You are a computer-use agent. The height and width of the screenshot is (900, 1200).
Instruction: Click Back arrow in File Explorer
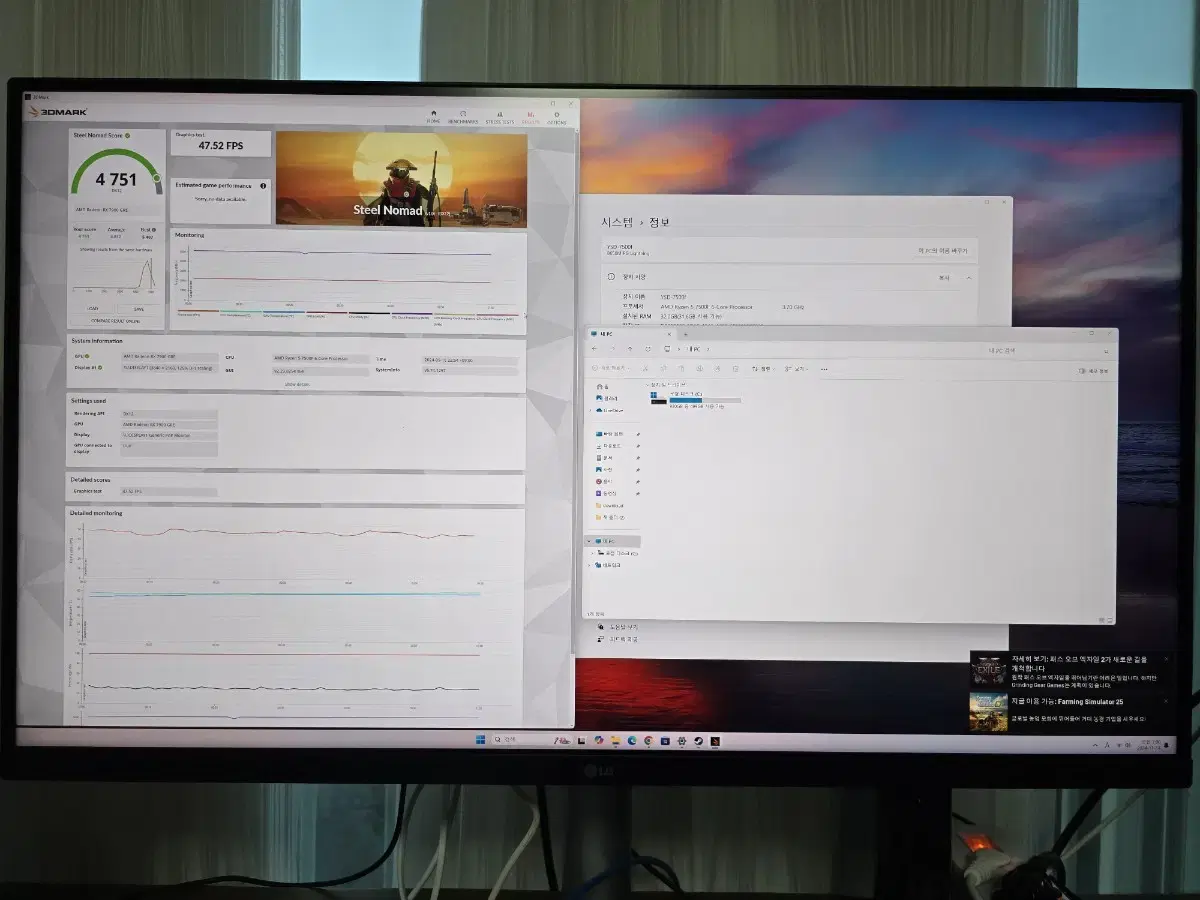[595, 349]
